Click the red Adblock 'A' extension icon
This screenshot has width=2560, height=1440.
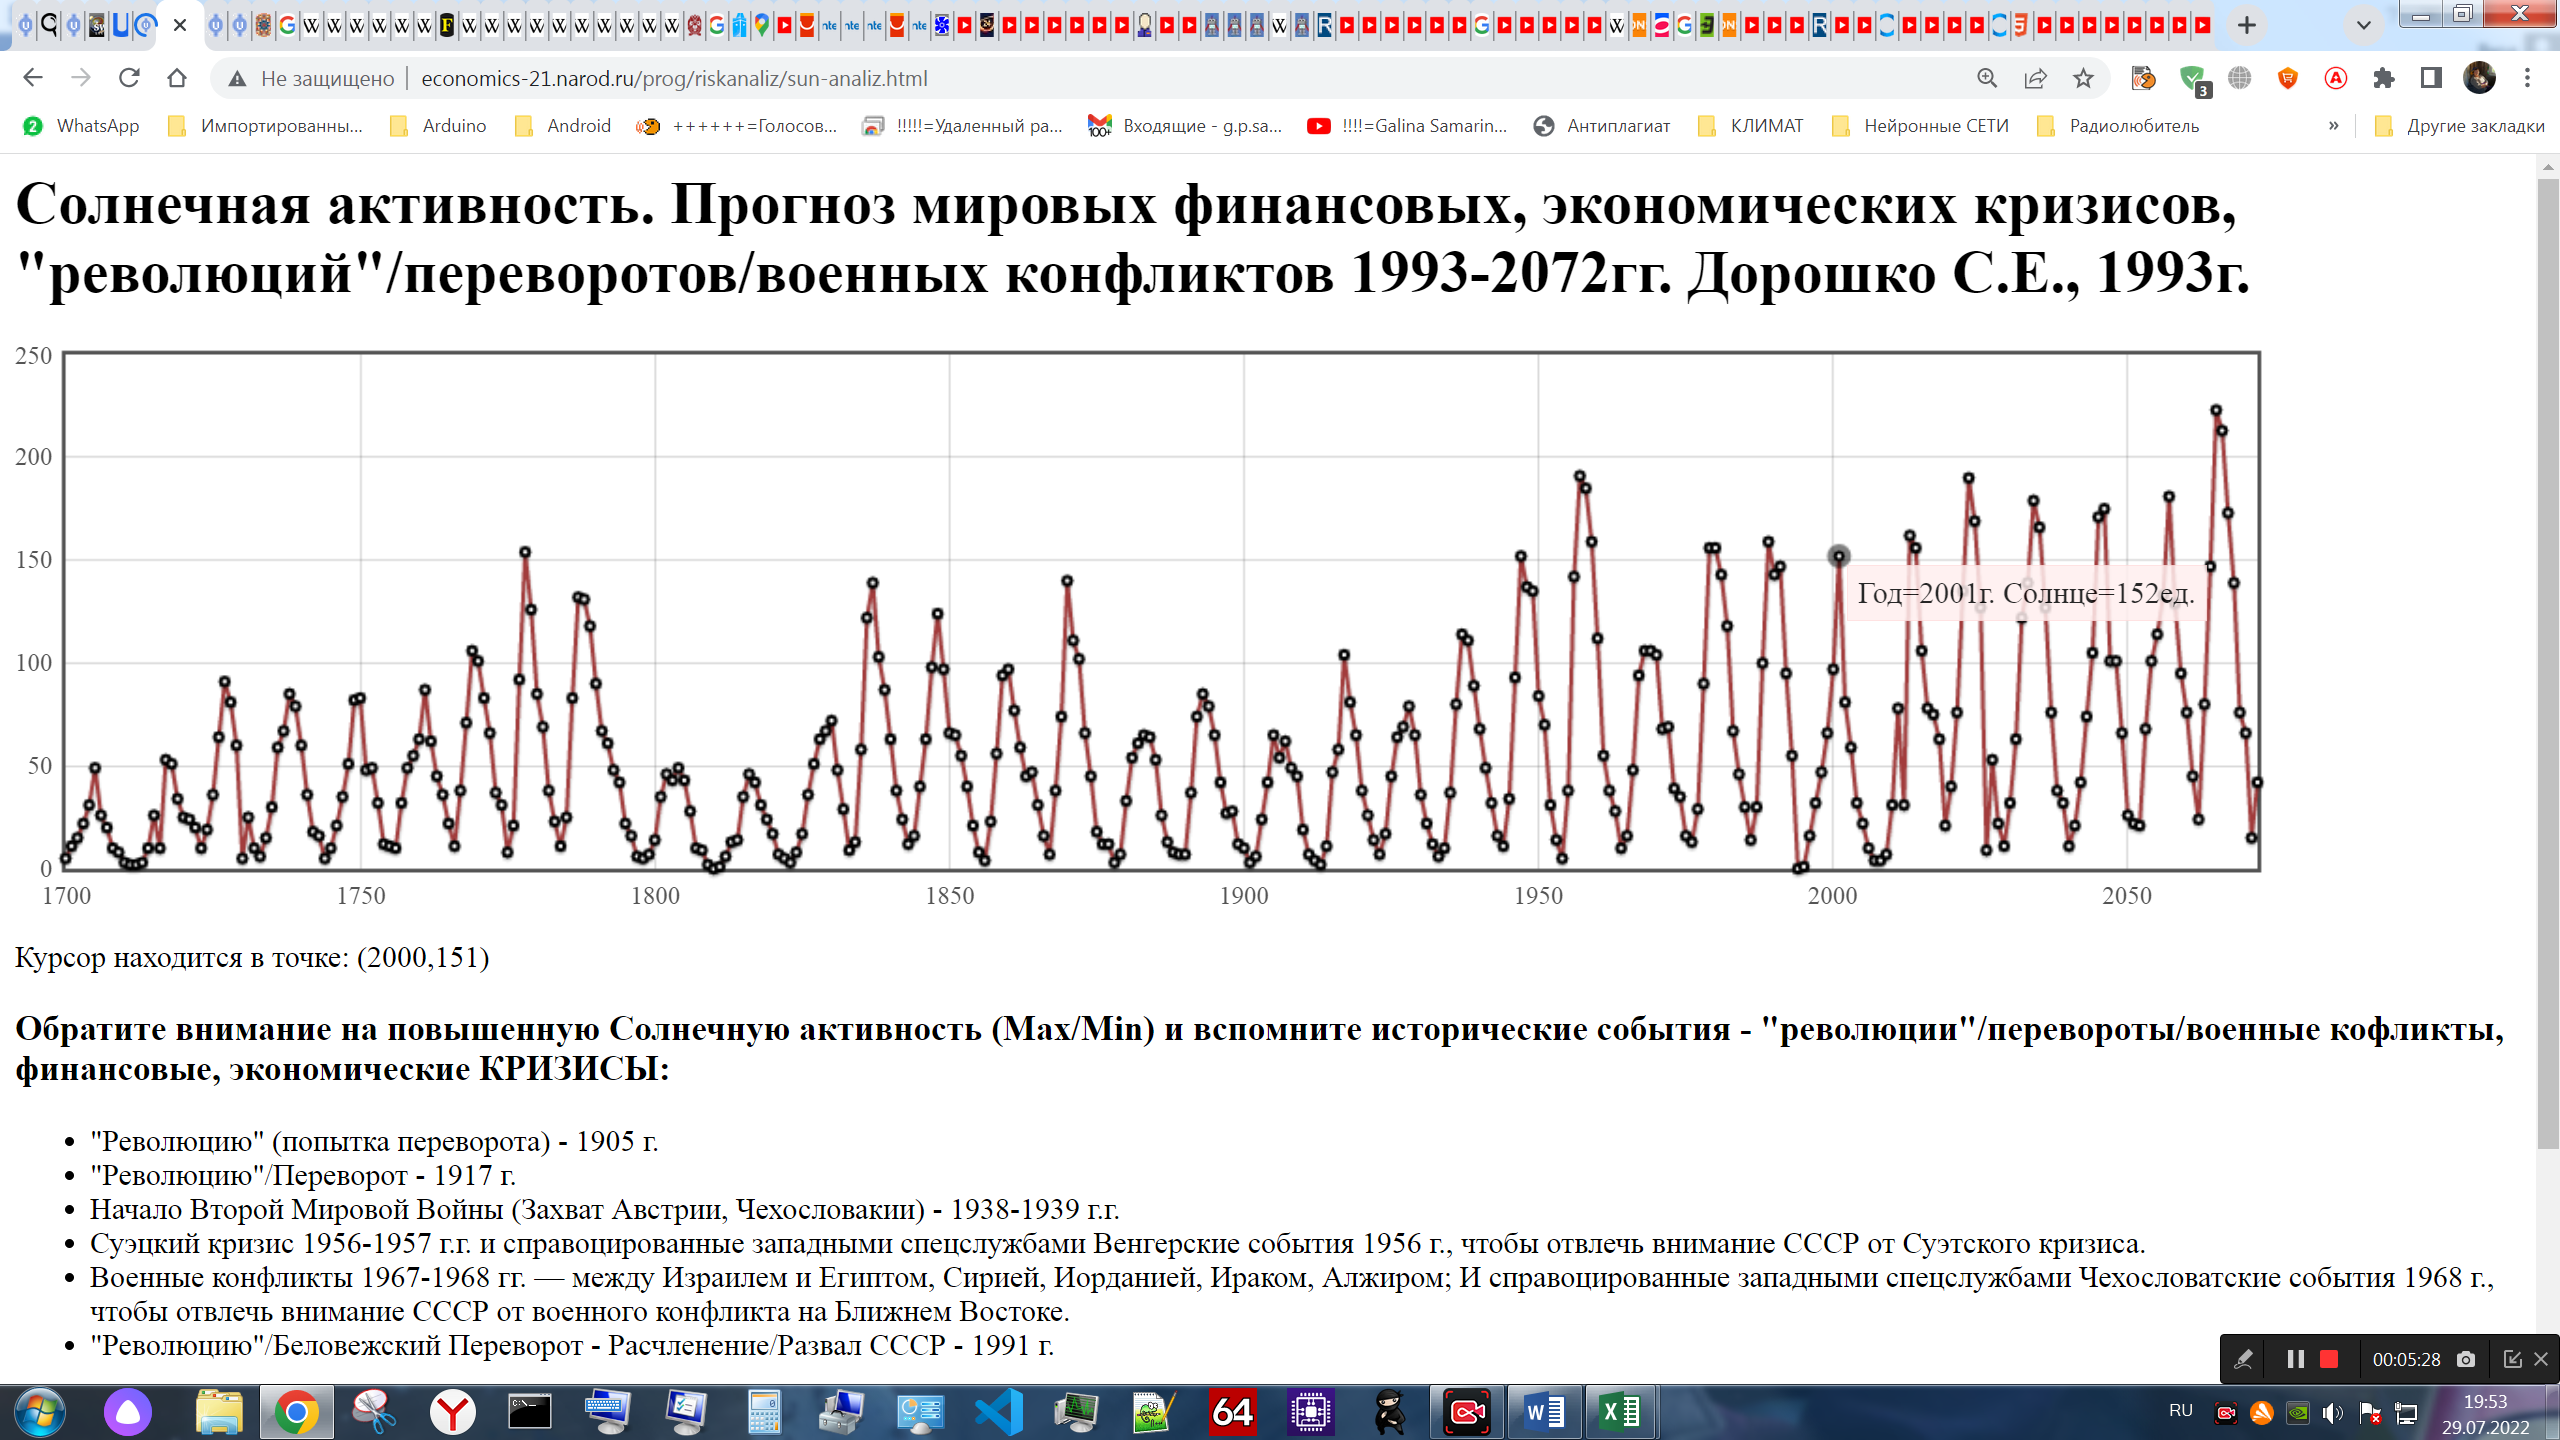[2336, 78]
